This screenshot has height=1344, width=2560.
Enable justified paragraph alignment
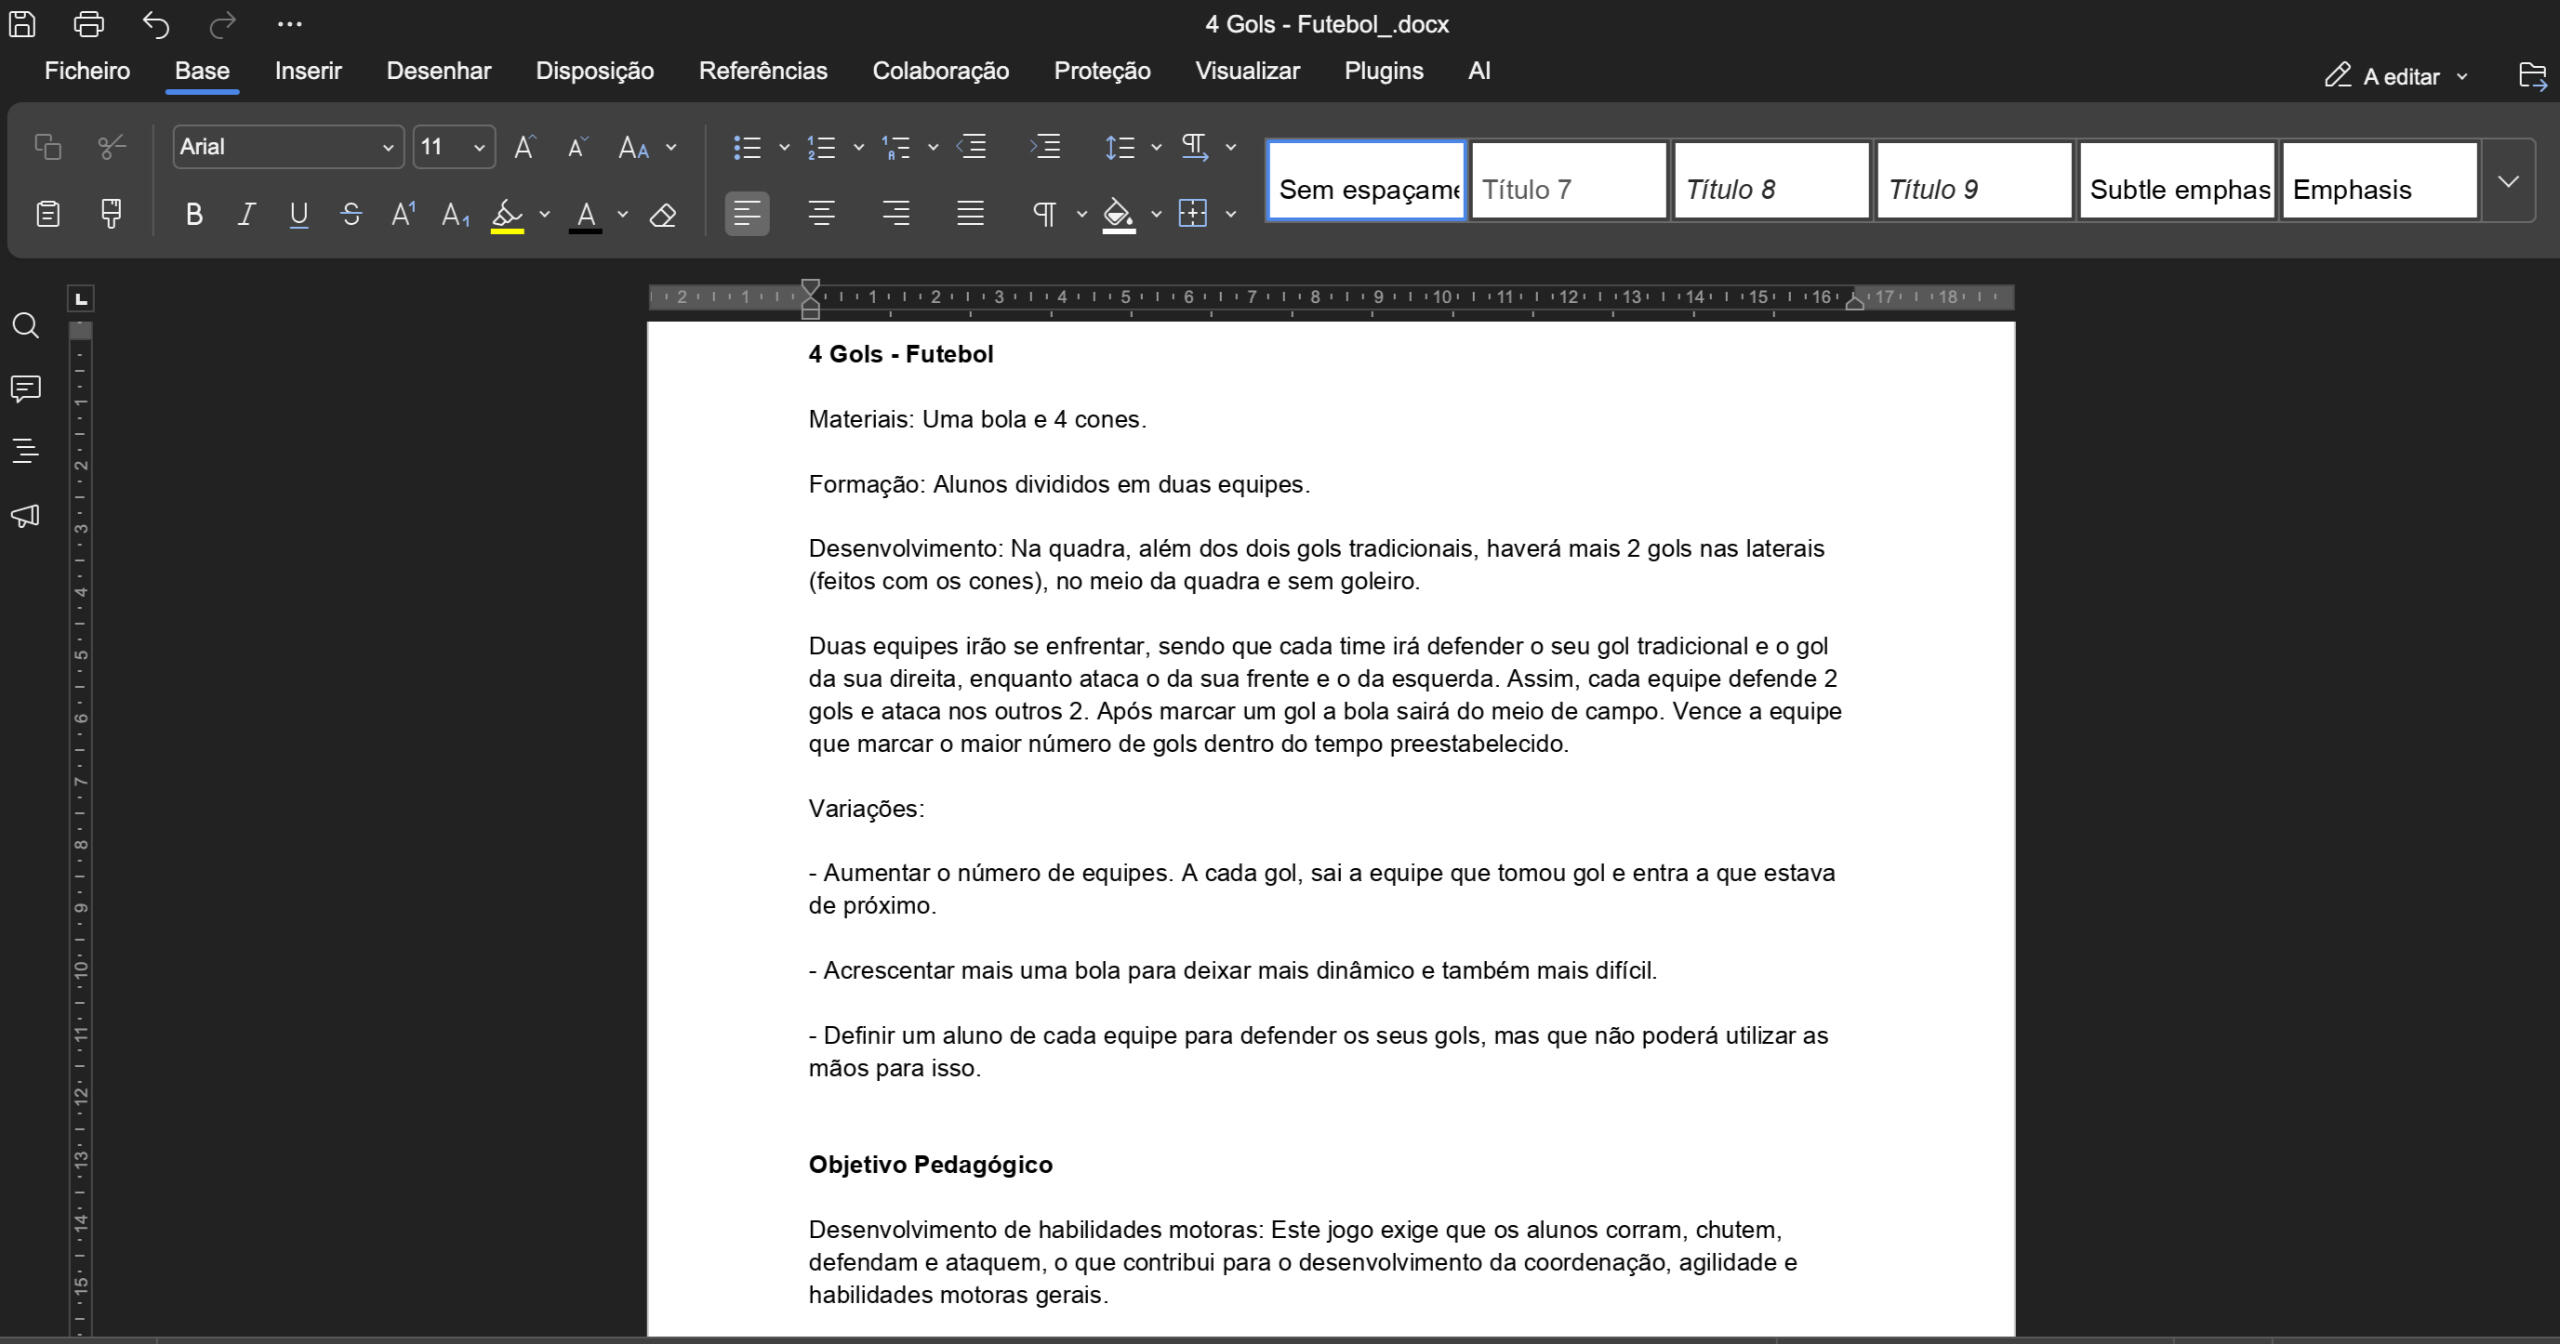point(969,214)
